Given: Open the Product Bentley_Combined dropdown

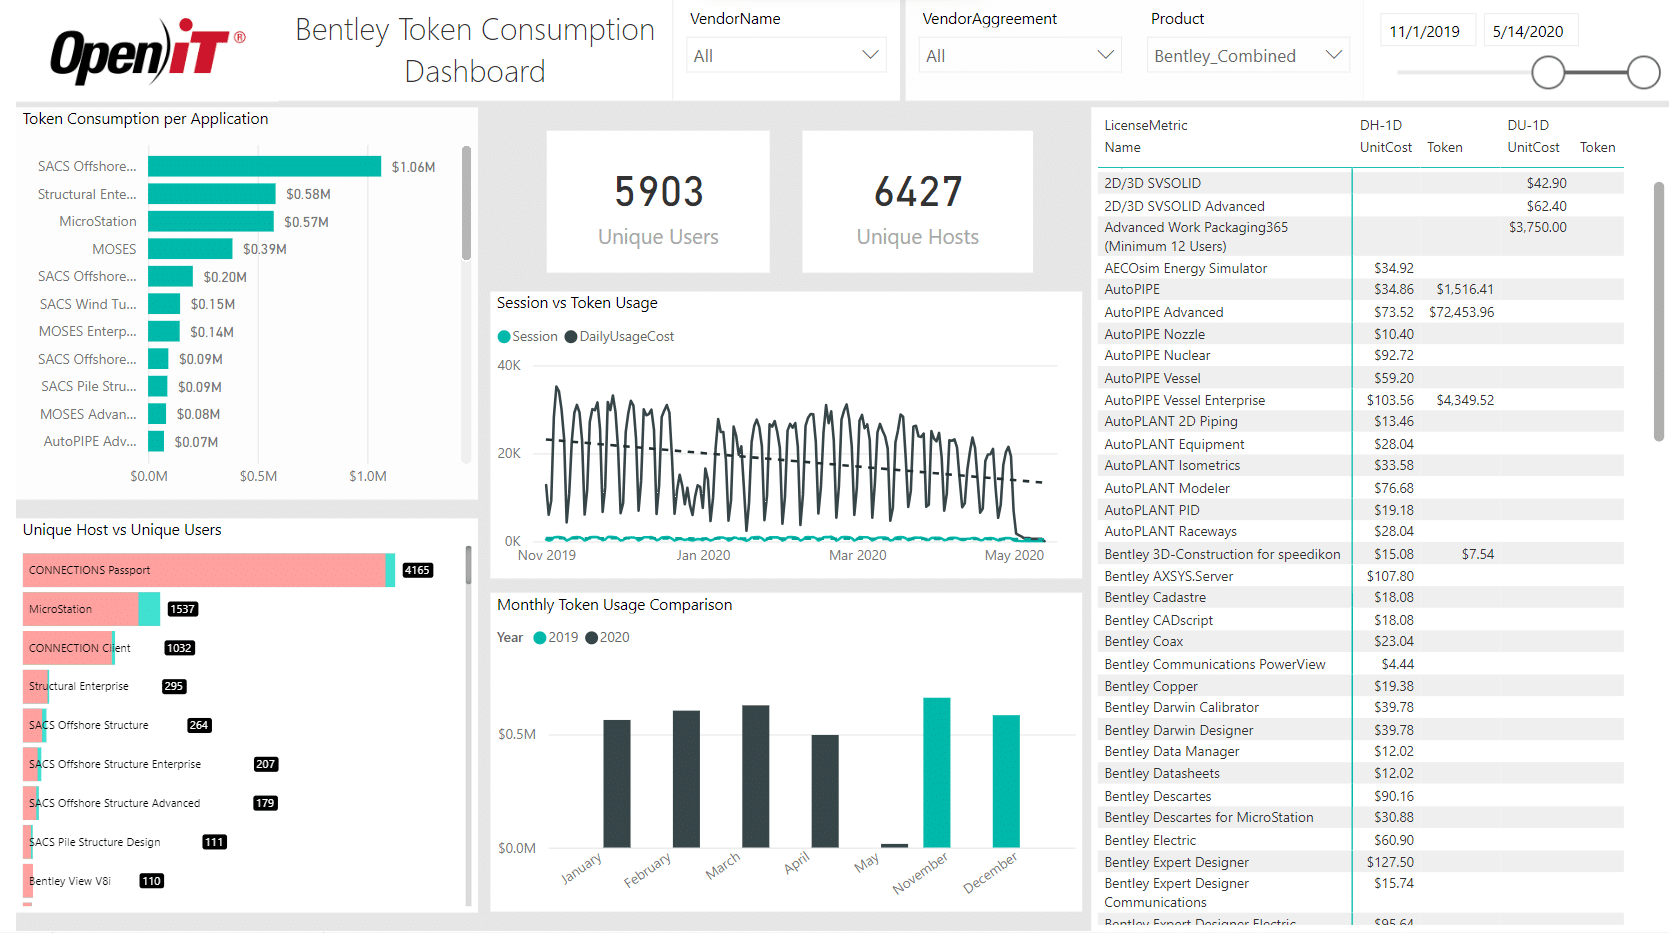Looking at the screenshot, I should (1247, 55).
